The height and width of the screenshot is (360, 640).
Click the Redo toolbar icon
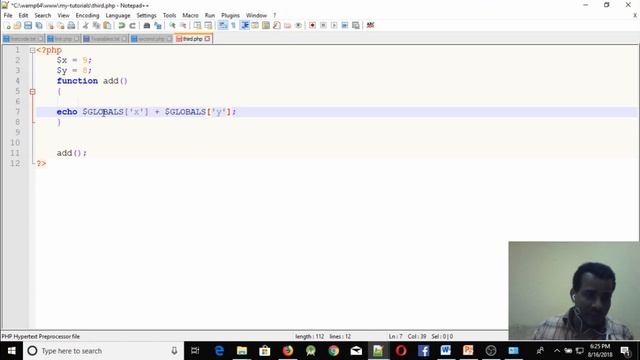tap(132, 26)
